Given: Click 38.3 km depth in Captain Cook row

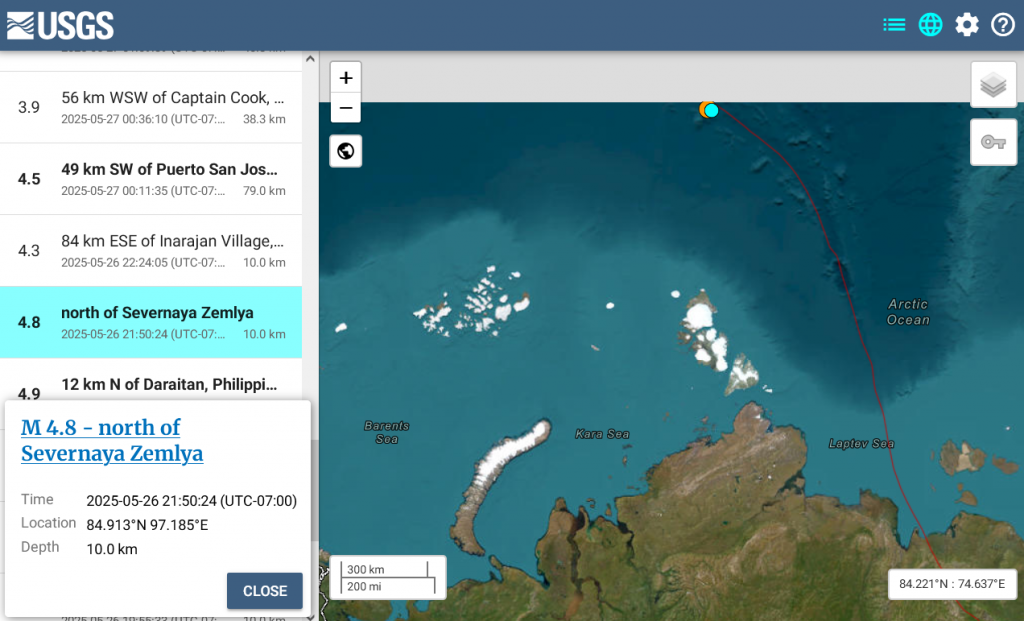Looking at the screenshot, I should (x=264, y=119).
